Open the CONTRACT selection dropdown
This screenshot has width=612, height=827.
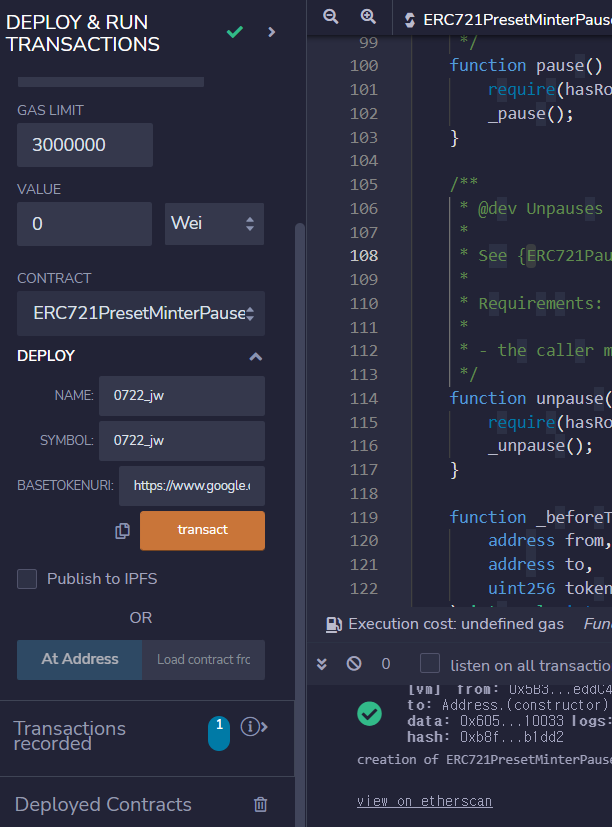pyautogui.click(x=141, y=313)
